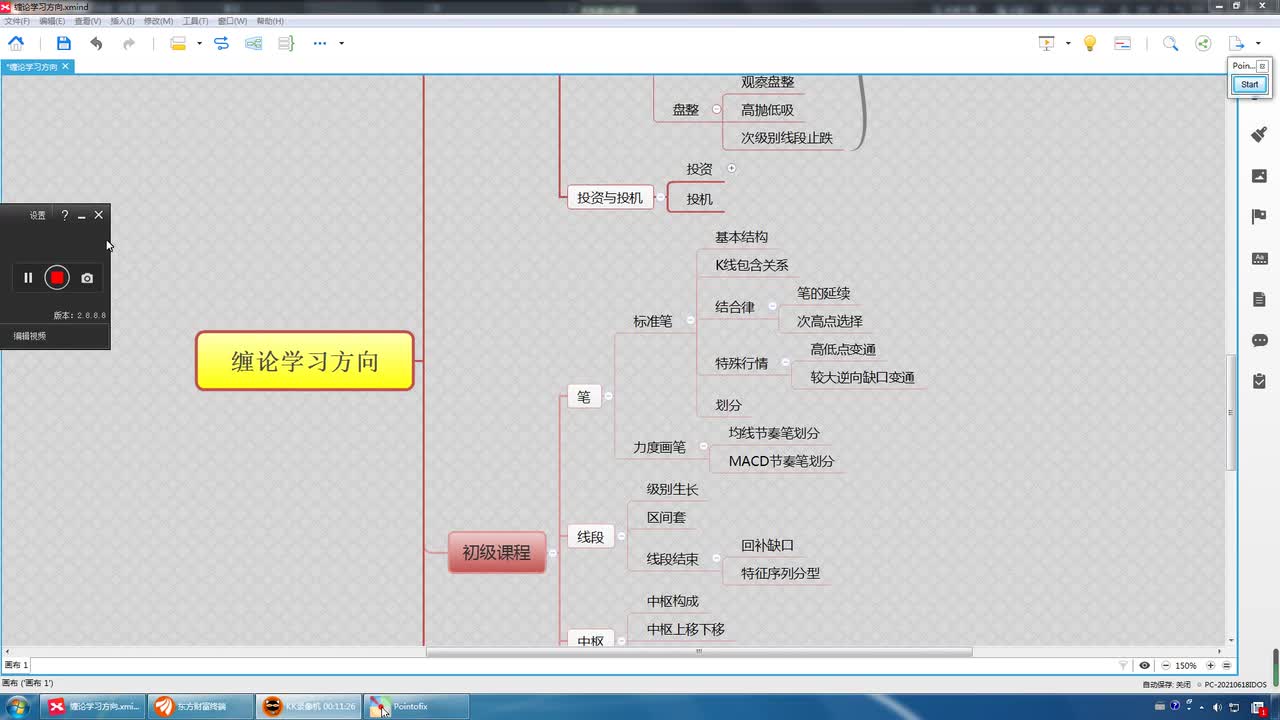Image resolution: width=1280 pixels, height=720 pixels.
Task: Collapse the 线段结束 branch
Action: (x=716, y=559)
